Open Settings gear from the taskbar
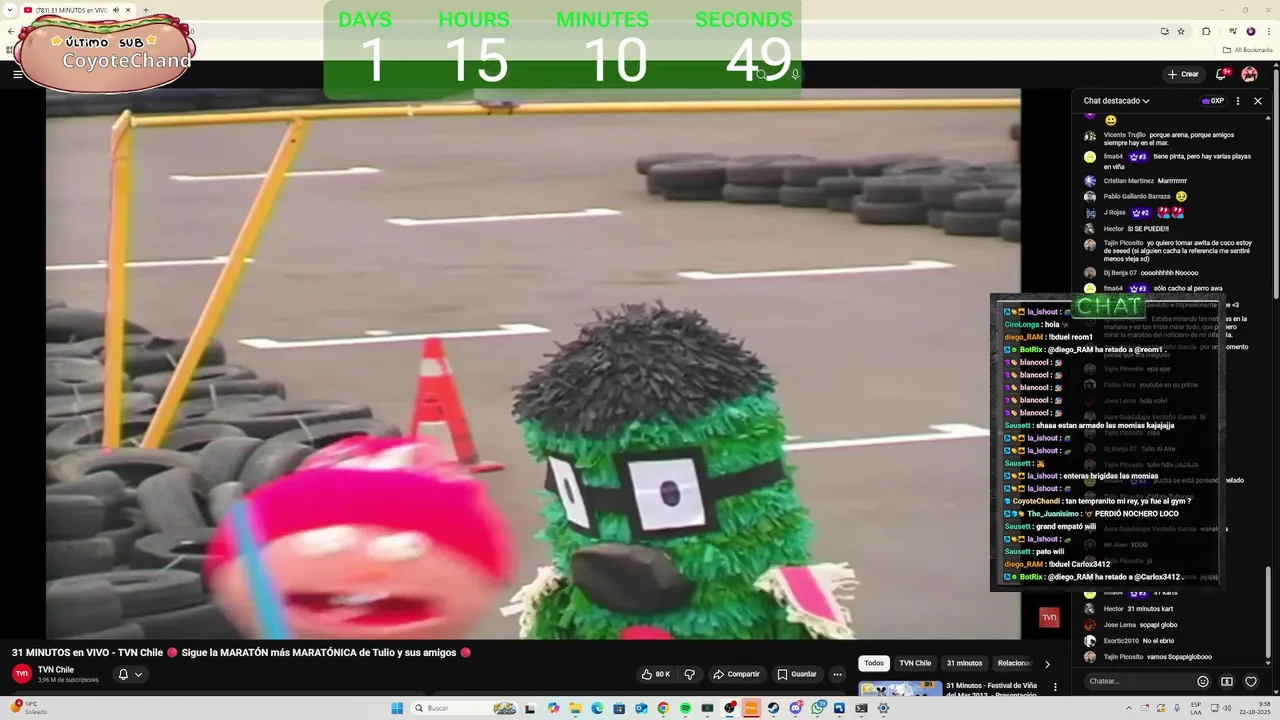The image size is (1280, 720). pyautogui.click(x=883, y=708)
